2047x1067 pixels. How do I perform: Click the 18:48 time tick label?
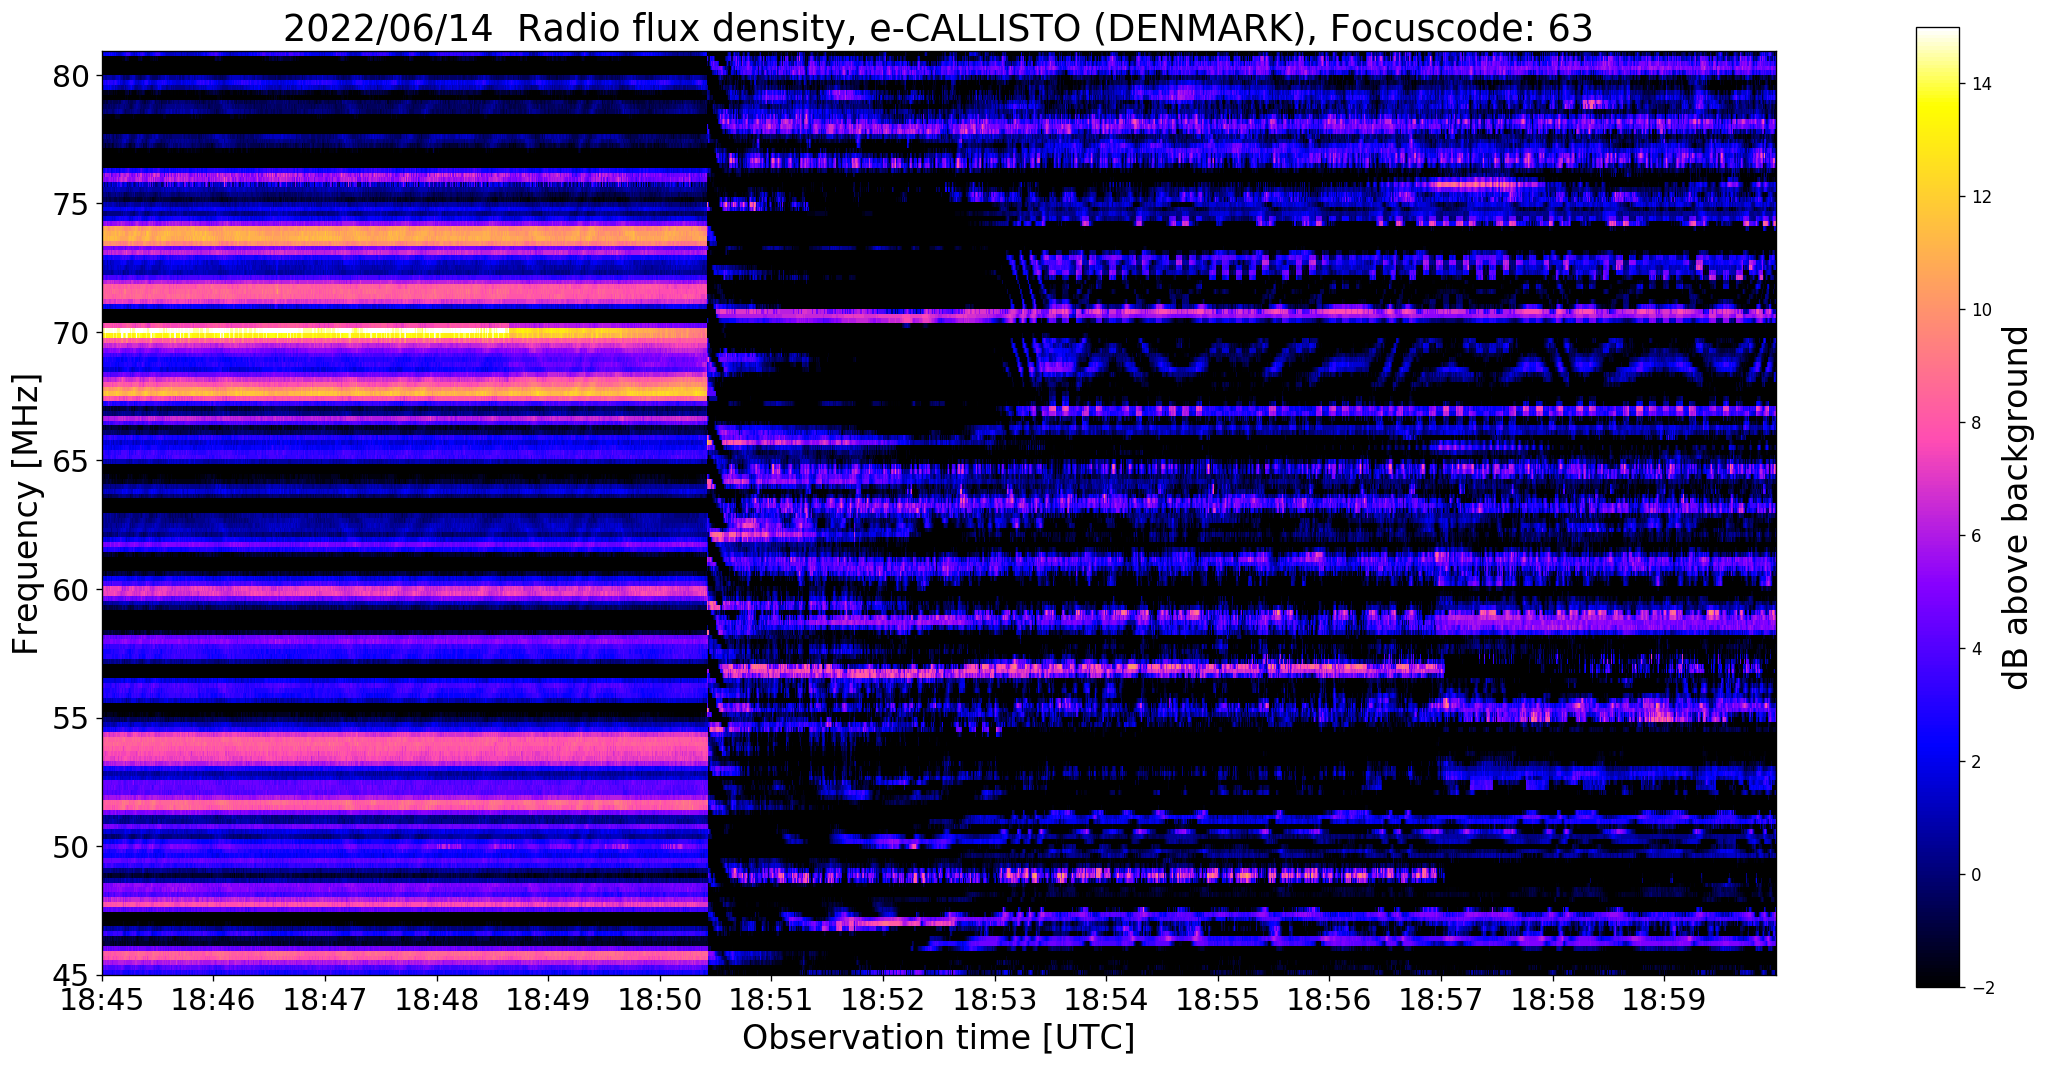[x=436, y=1000]
